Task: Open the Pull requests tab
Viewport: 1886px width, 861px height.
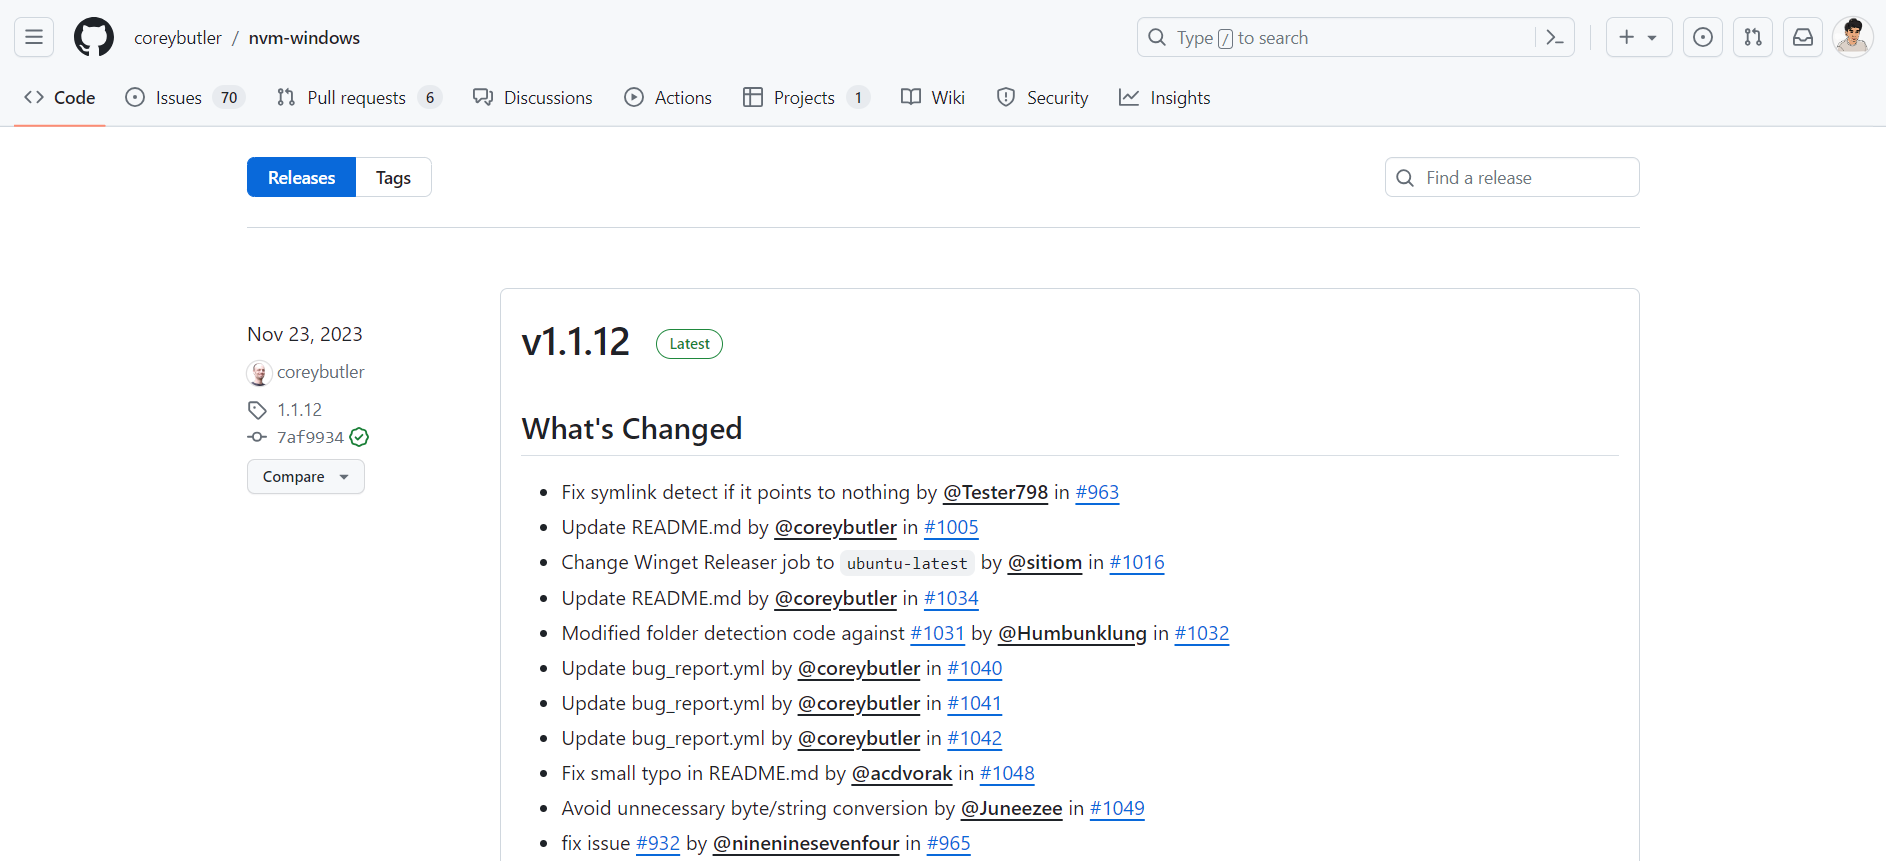Action: point(359,97)
